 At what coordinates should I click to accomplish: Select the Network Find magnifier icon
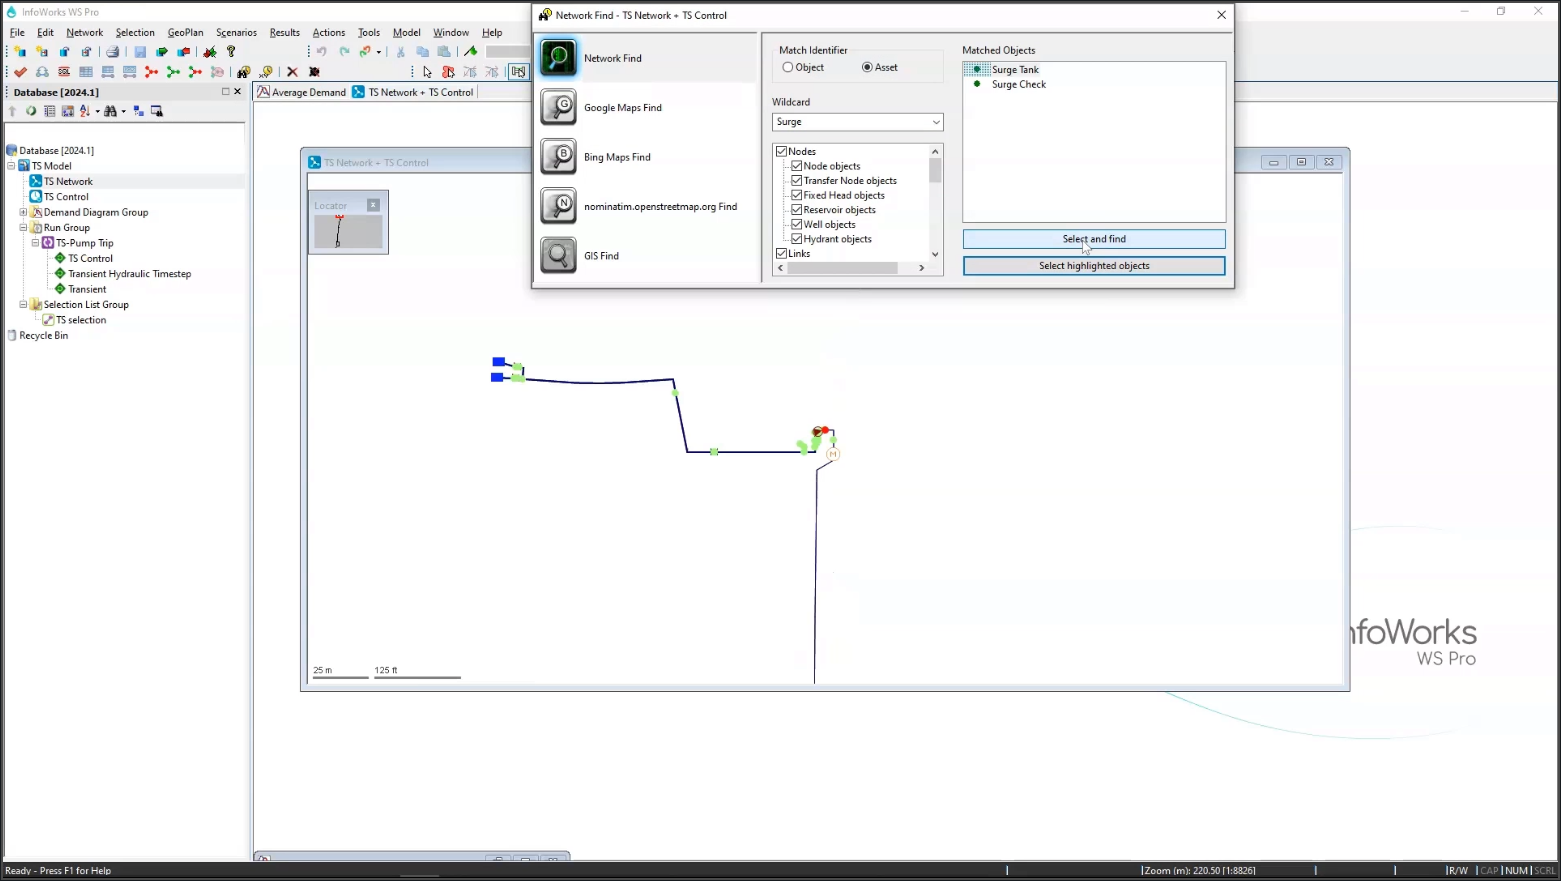click(x=558, y=58)
